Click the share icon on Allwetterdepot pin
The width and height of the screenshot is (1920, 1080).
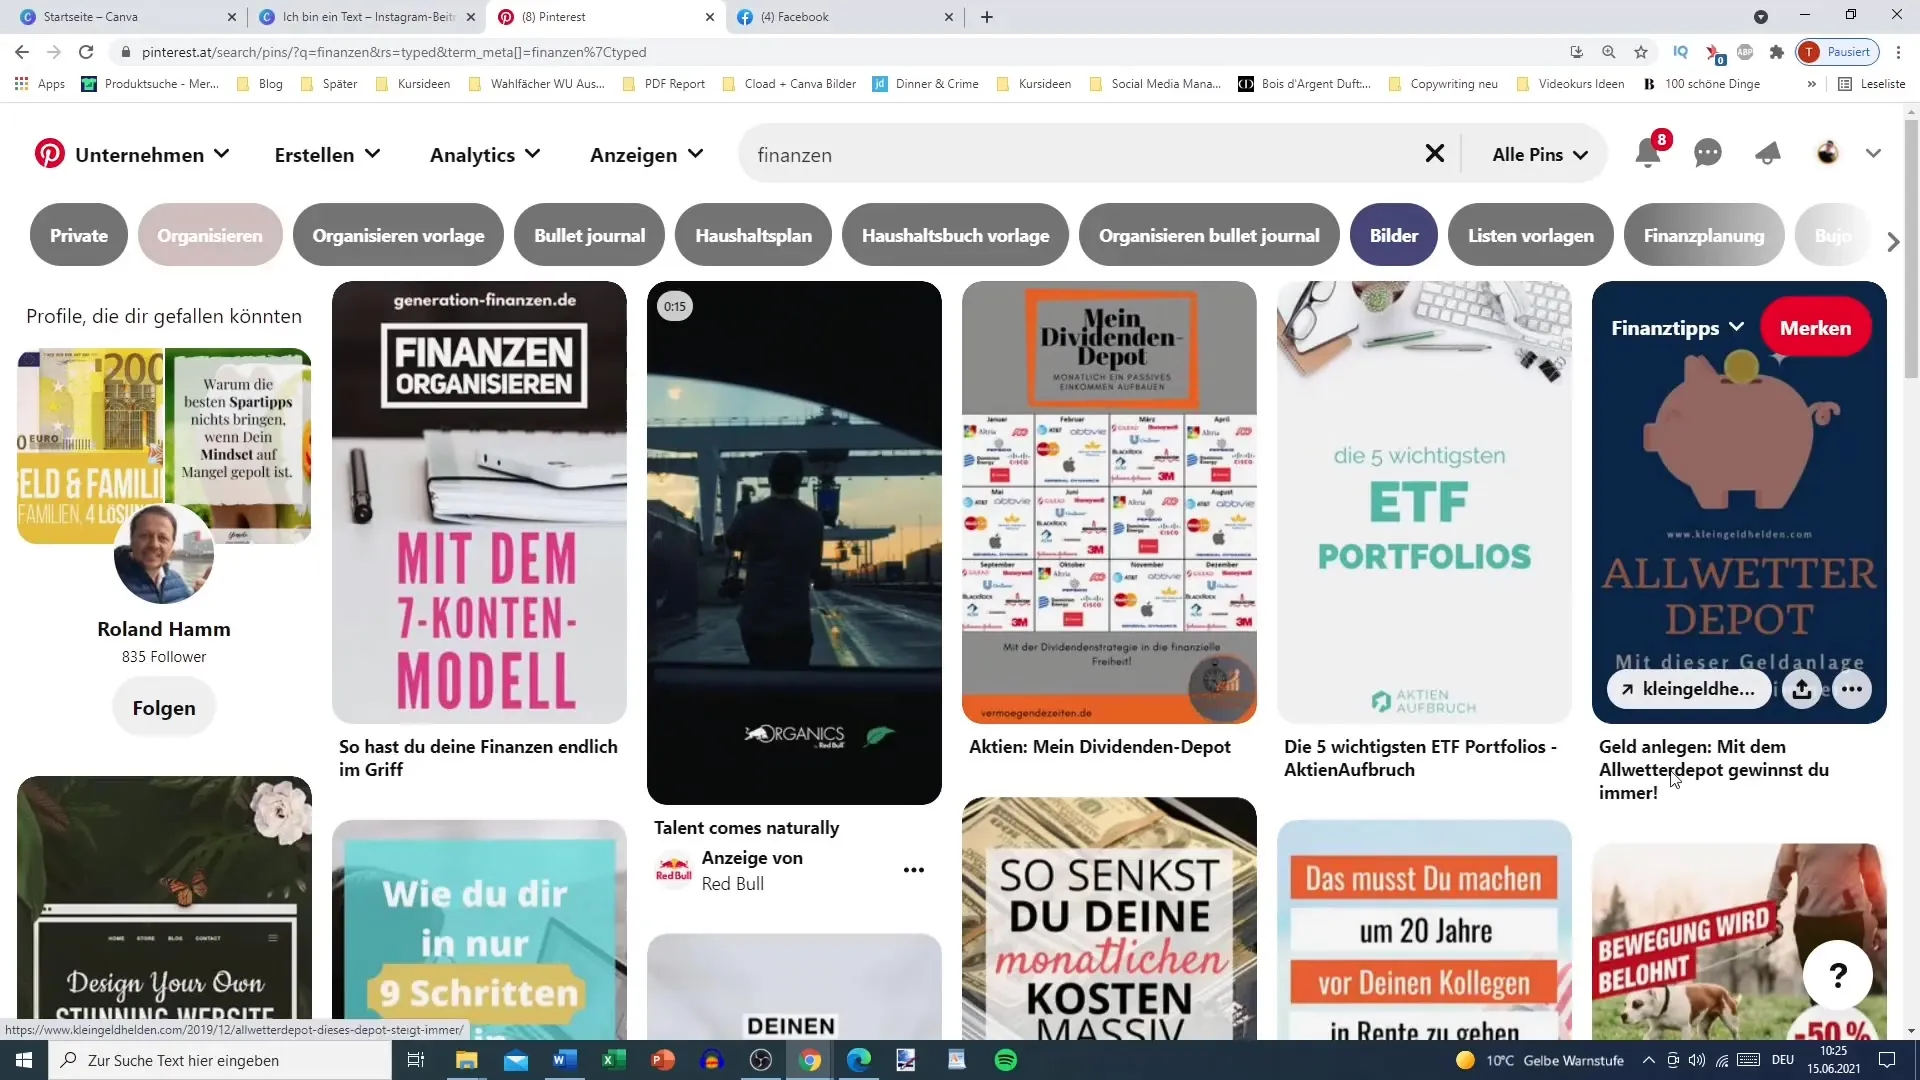point(1801,688)
